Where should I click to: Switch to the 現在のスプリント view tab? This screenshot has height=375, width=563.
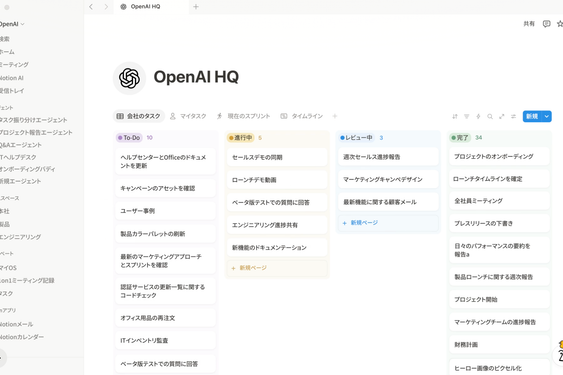pos(243,116)
